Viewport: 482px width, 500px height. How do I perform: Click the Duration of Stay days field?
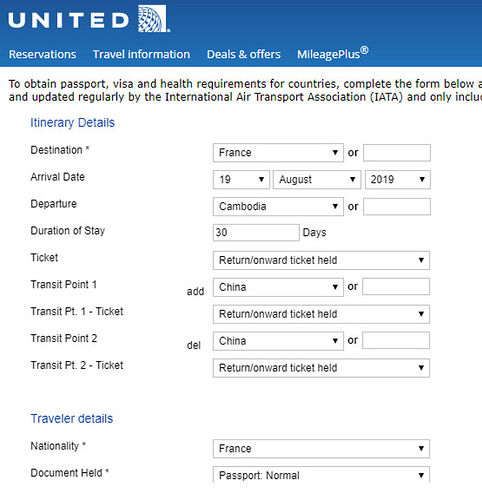click(256, 232)
